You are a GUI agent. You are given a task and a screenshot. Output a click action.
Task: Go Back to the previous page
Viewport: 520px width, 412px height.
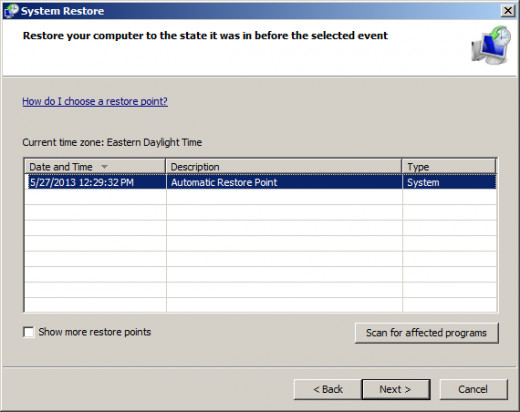(327, 389)
